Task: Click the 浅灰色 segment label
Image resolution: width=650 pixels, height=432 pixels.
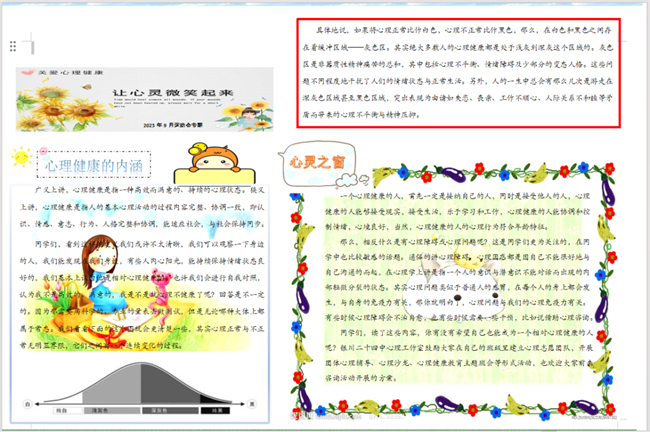Action: click(100, 410)
